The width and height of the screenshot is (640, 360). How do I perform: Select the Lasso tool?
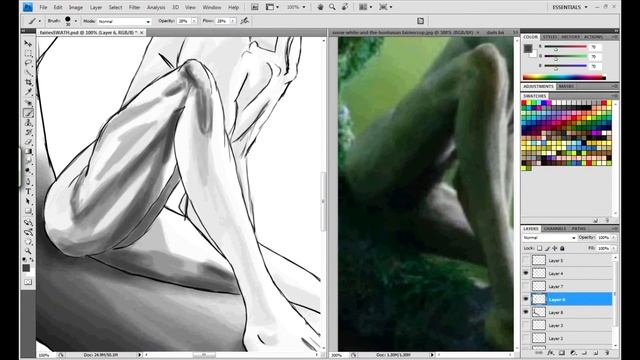28,63
